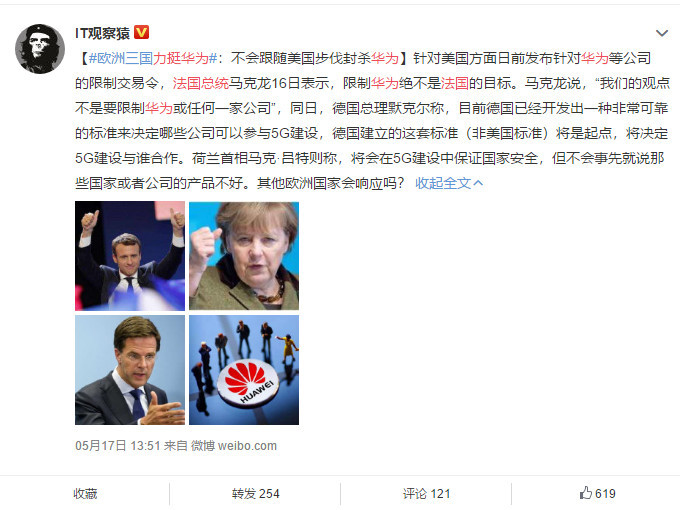Image resolution: width=680 pixels, height=510 pixels.
Task: Click the 法国总统 highlighted keyword link
Action: click(200, 83)
